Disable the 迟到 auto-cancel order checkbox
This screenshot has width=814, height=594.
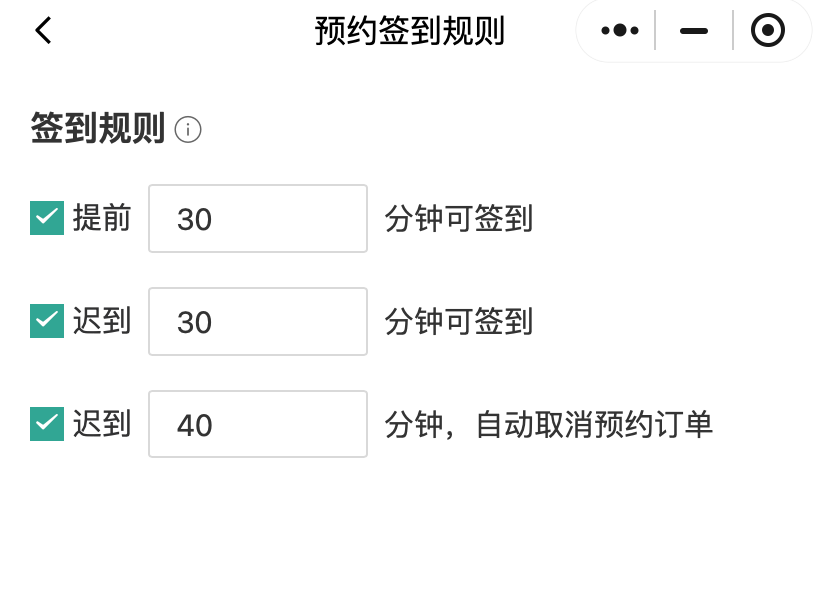[x=47, y=424]
